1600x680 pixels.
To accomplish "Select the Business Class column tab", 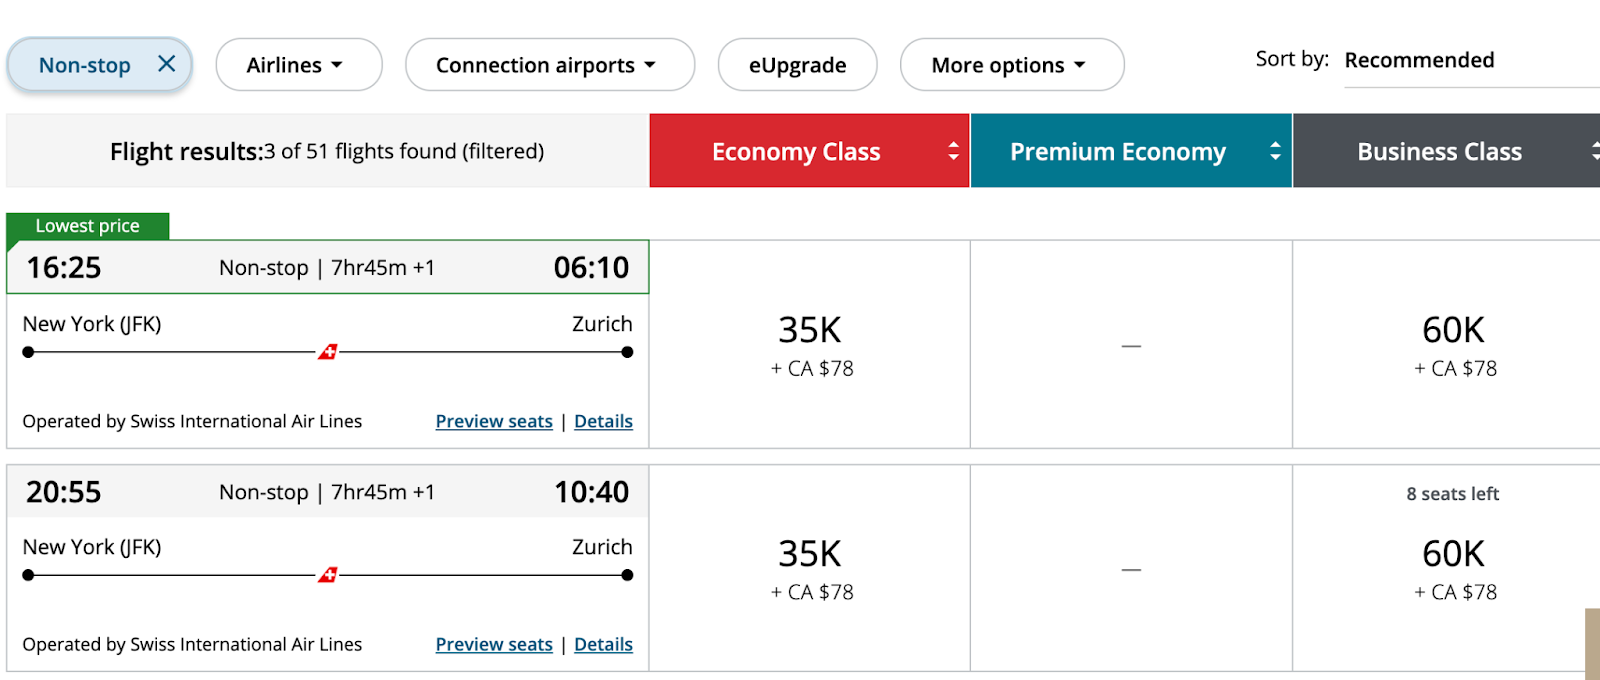I will point(1439,151).
